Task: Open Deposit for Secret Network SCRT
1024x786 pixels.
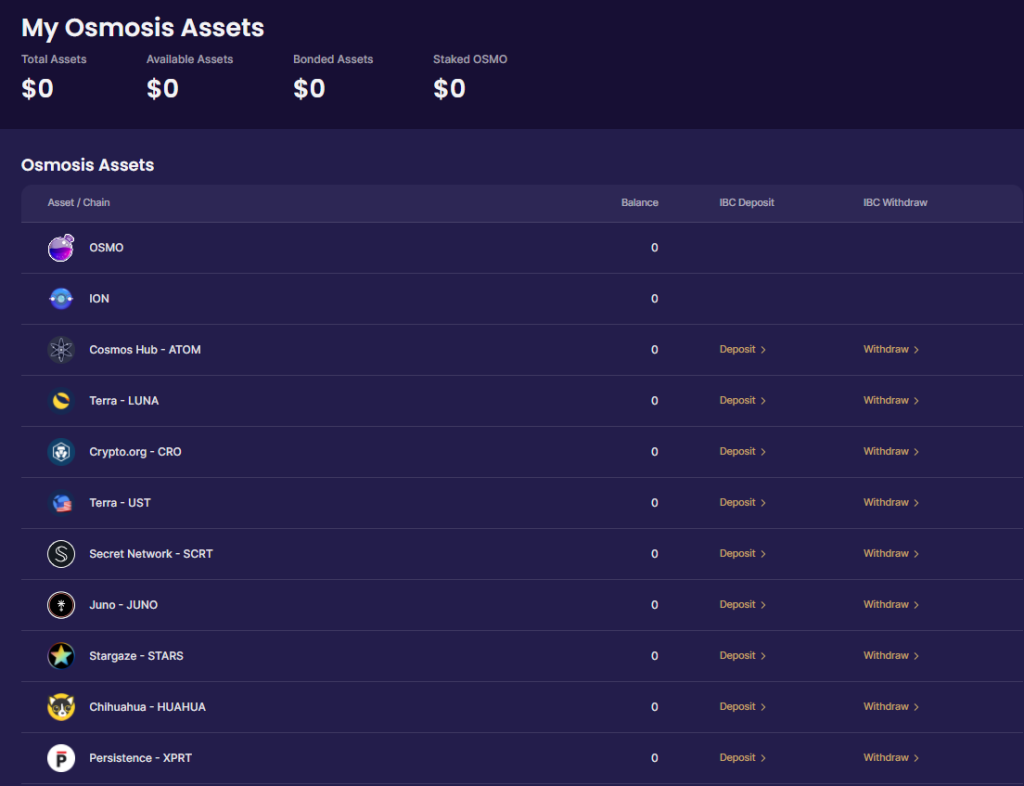Action: click(743, 554)
